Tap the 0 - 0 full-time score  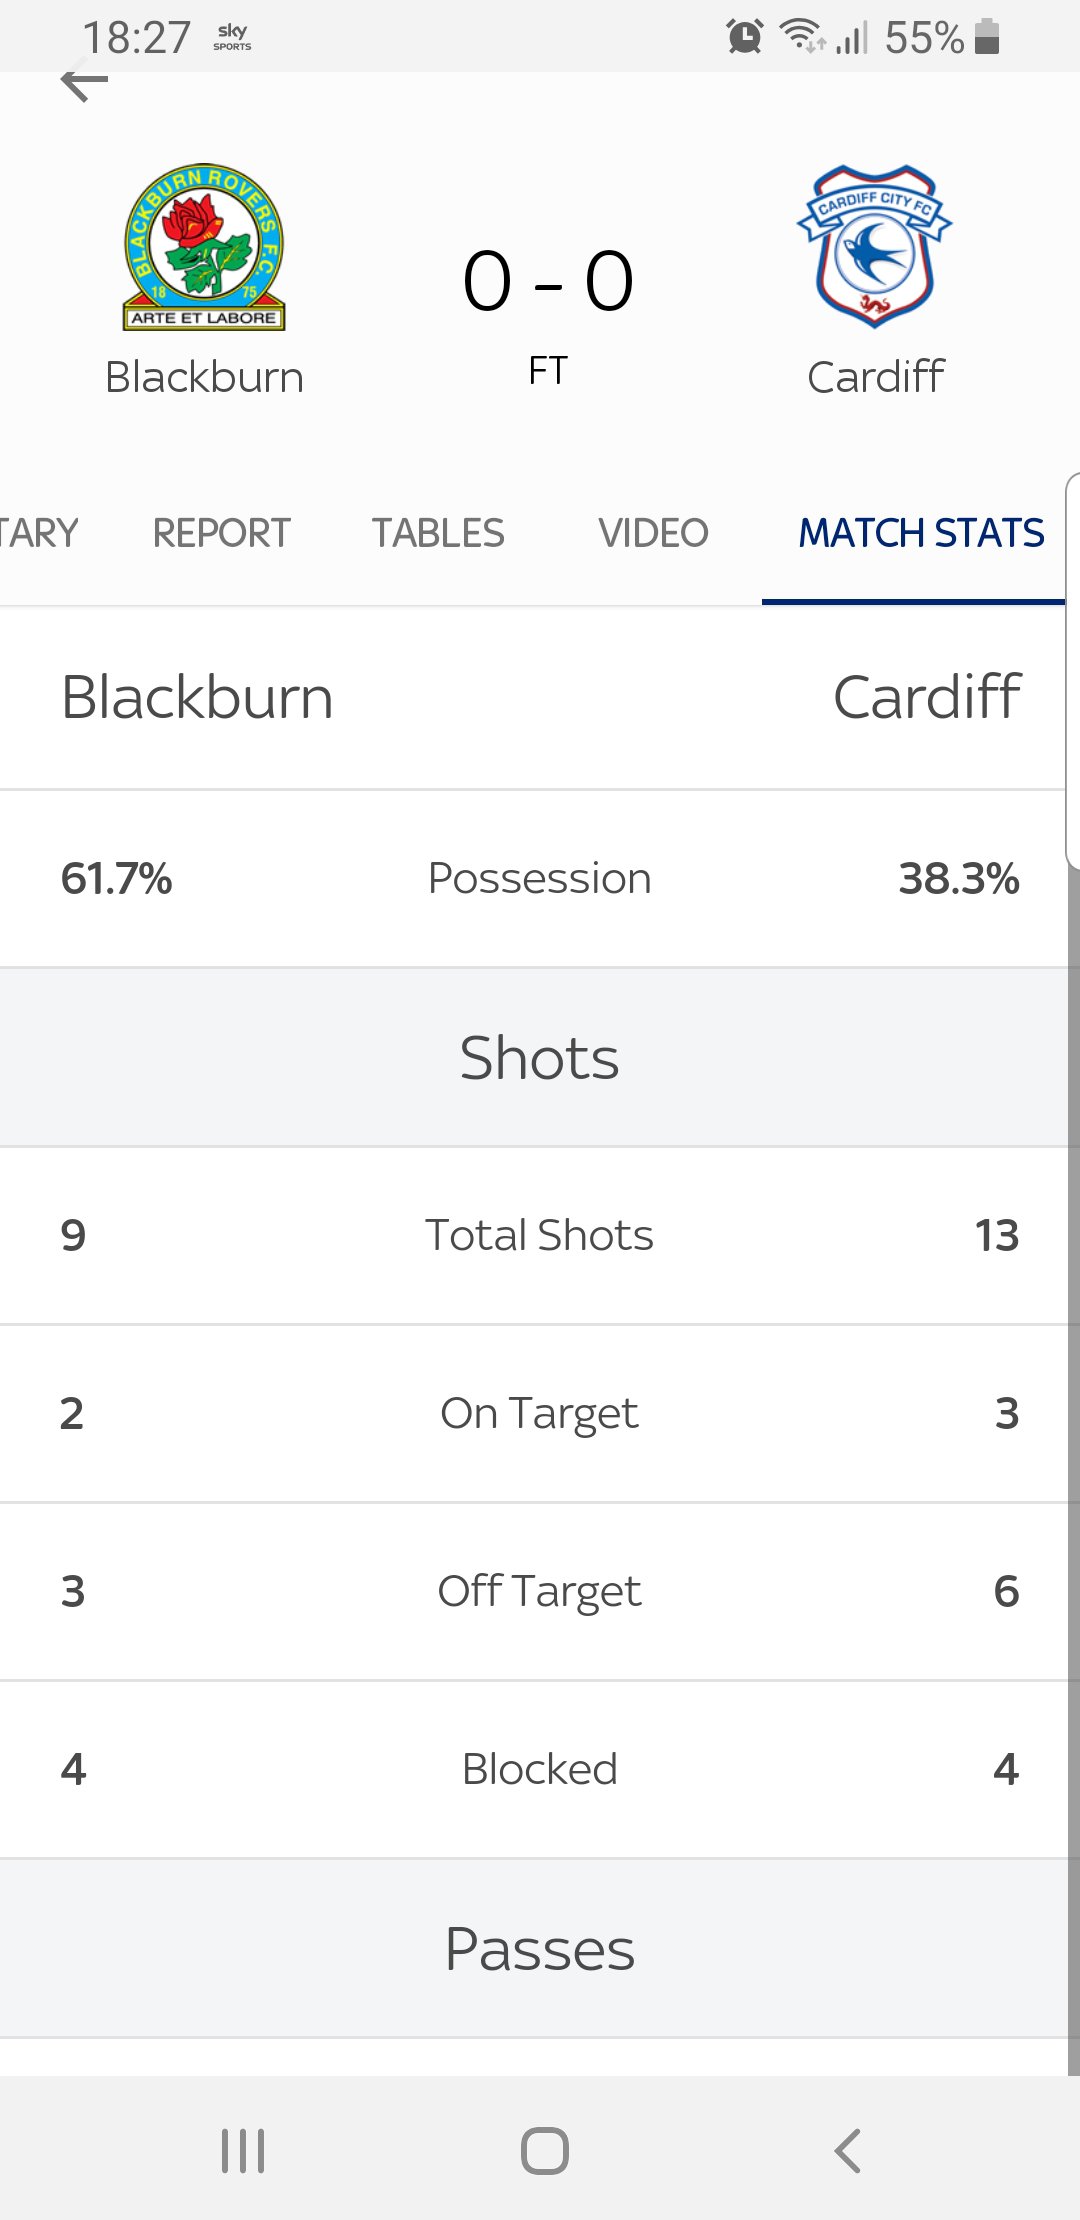[x=548, y=281]
